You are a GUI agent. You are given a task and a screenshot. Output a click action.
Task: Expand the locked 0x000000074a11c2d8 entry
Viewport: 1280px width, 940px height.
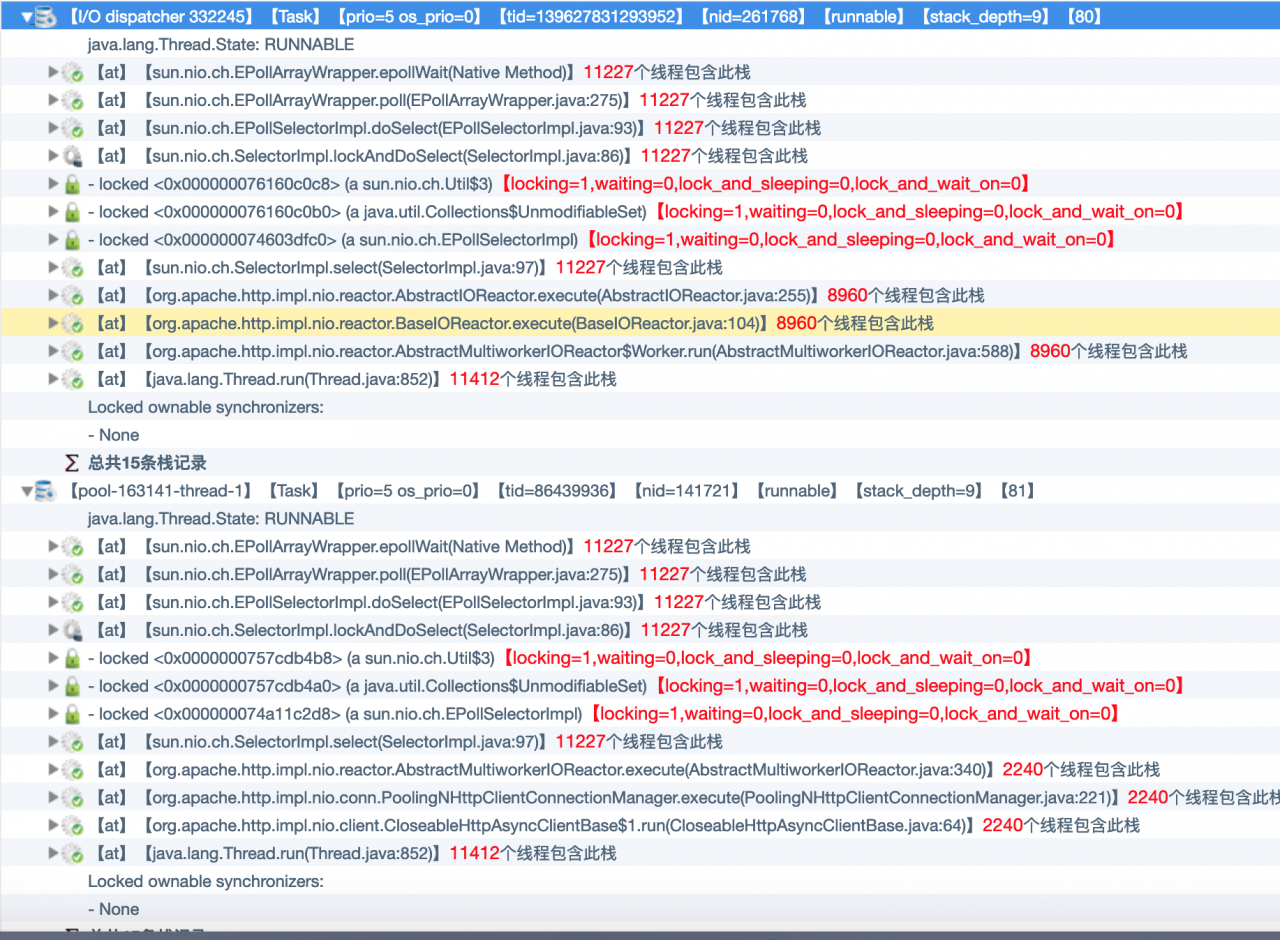53,714
